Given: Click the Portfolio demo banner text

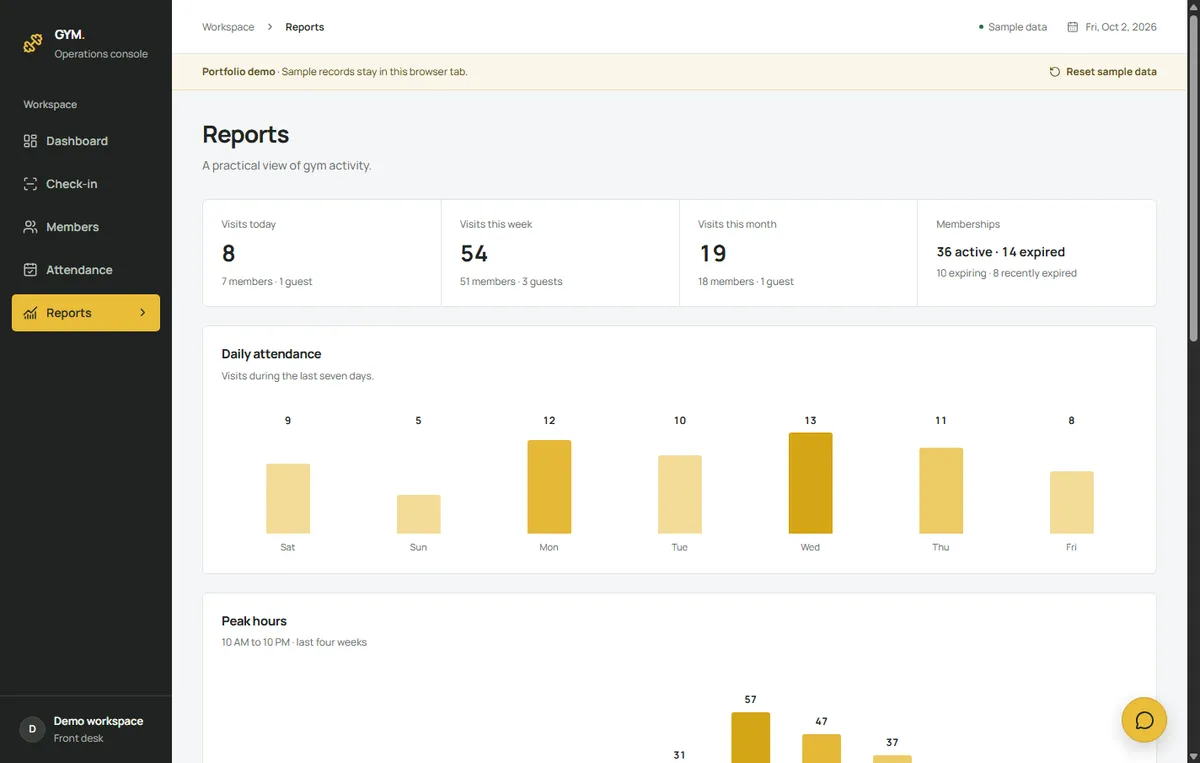Looking at the screenshot, I should pos(335,72).
